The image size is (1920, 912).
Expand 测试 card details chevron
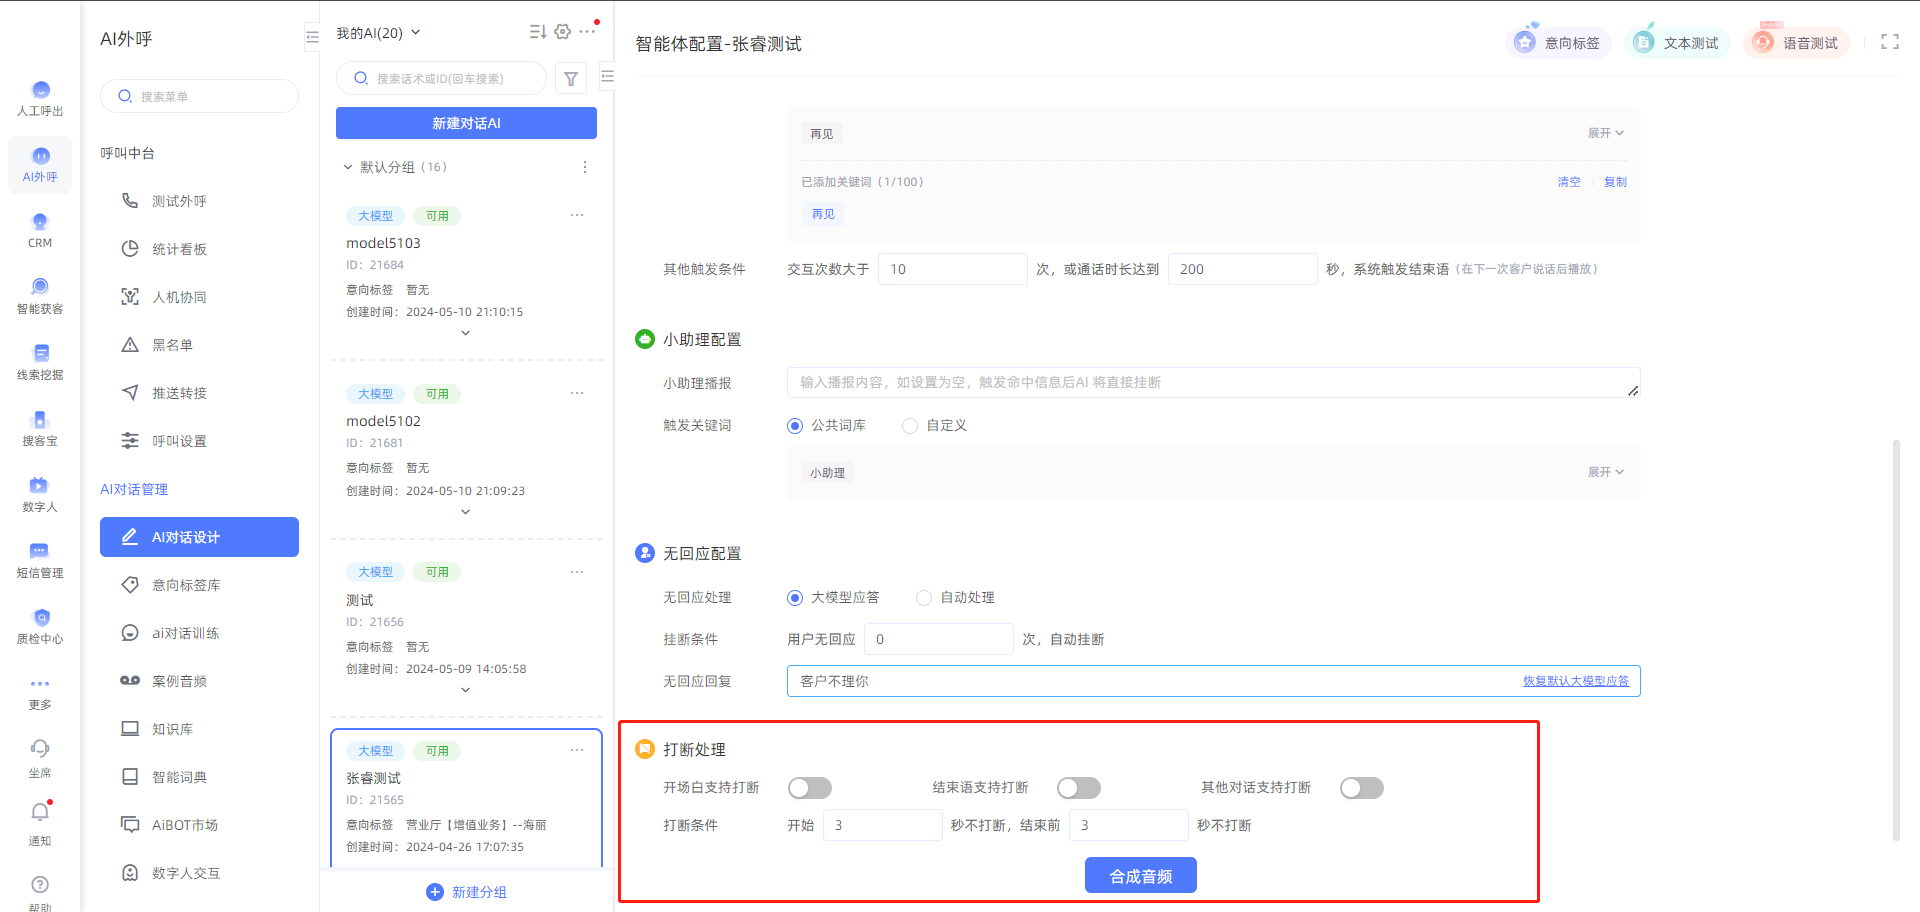click(465, 690)
